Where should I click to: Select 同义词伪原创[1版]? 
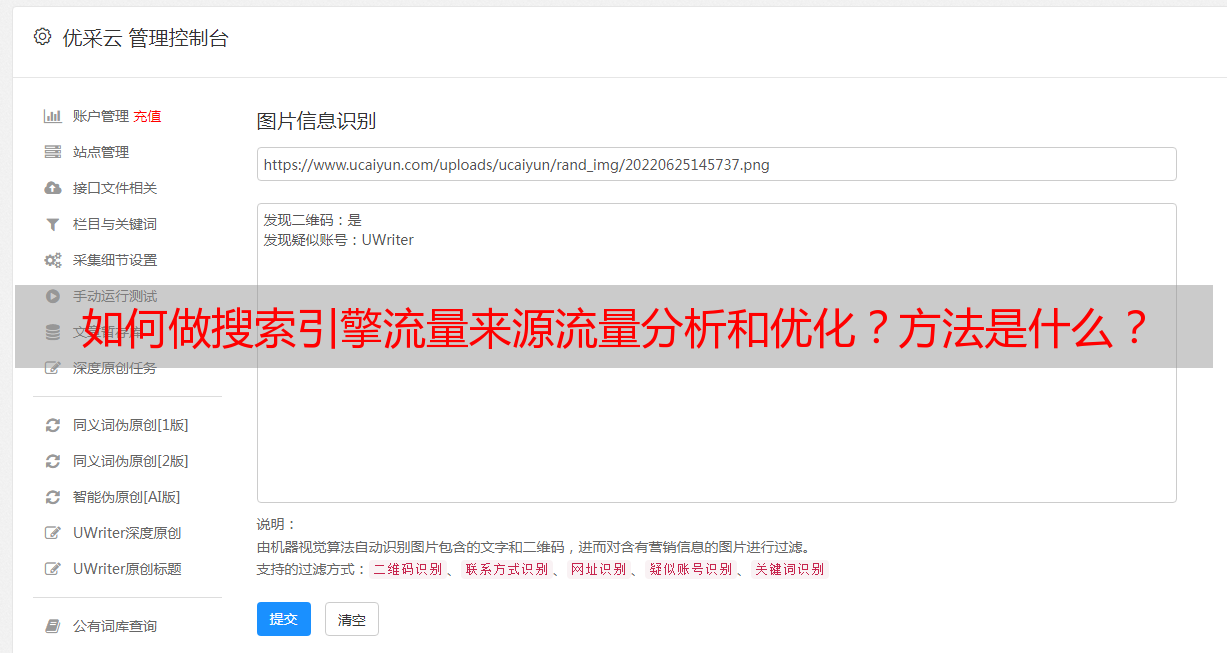coord(131,425)
